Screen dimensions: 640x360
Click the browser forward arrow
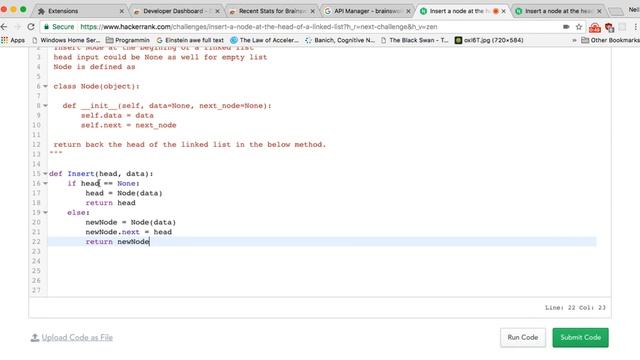[18, 27]
